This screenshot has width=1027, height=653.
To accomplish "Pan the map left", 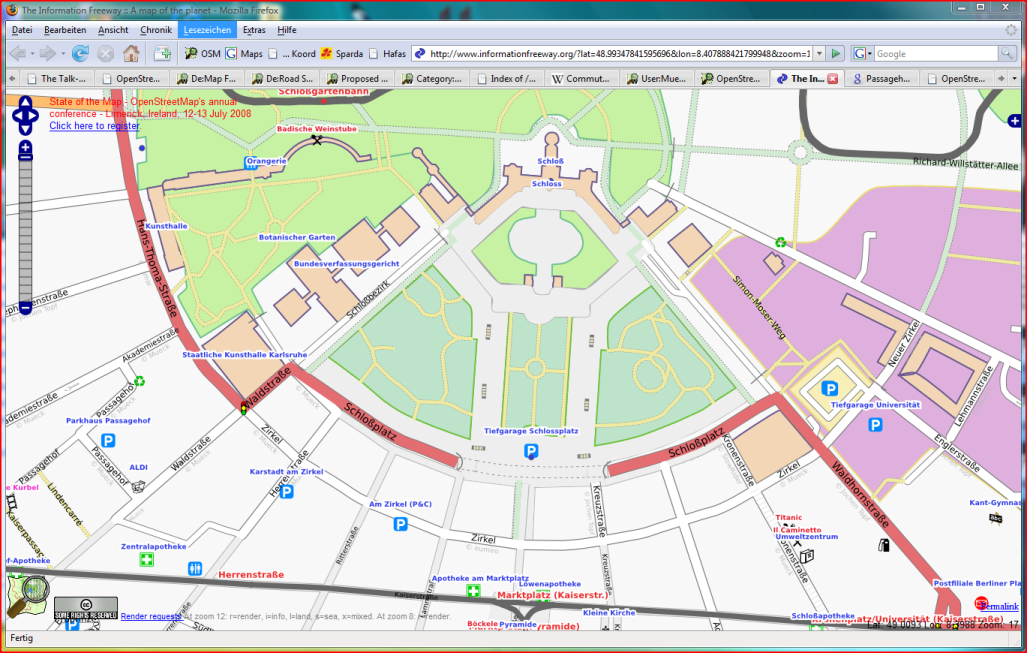I will click(x=16, y=116).
